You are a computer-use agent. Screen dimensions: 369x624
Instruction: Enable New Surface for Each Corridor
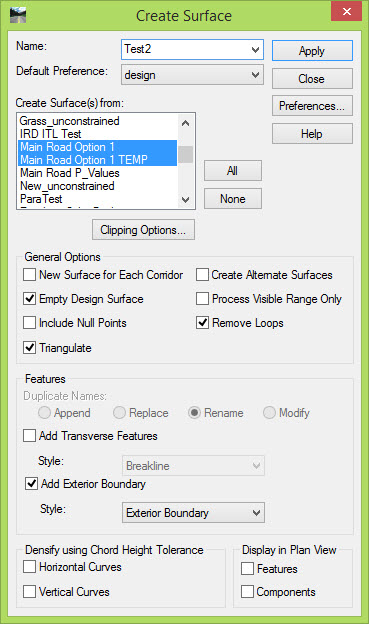[29, 275]
